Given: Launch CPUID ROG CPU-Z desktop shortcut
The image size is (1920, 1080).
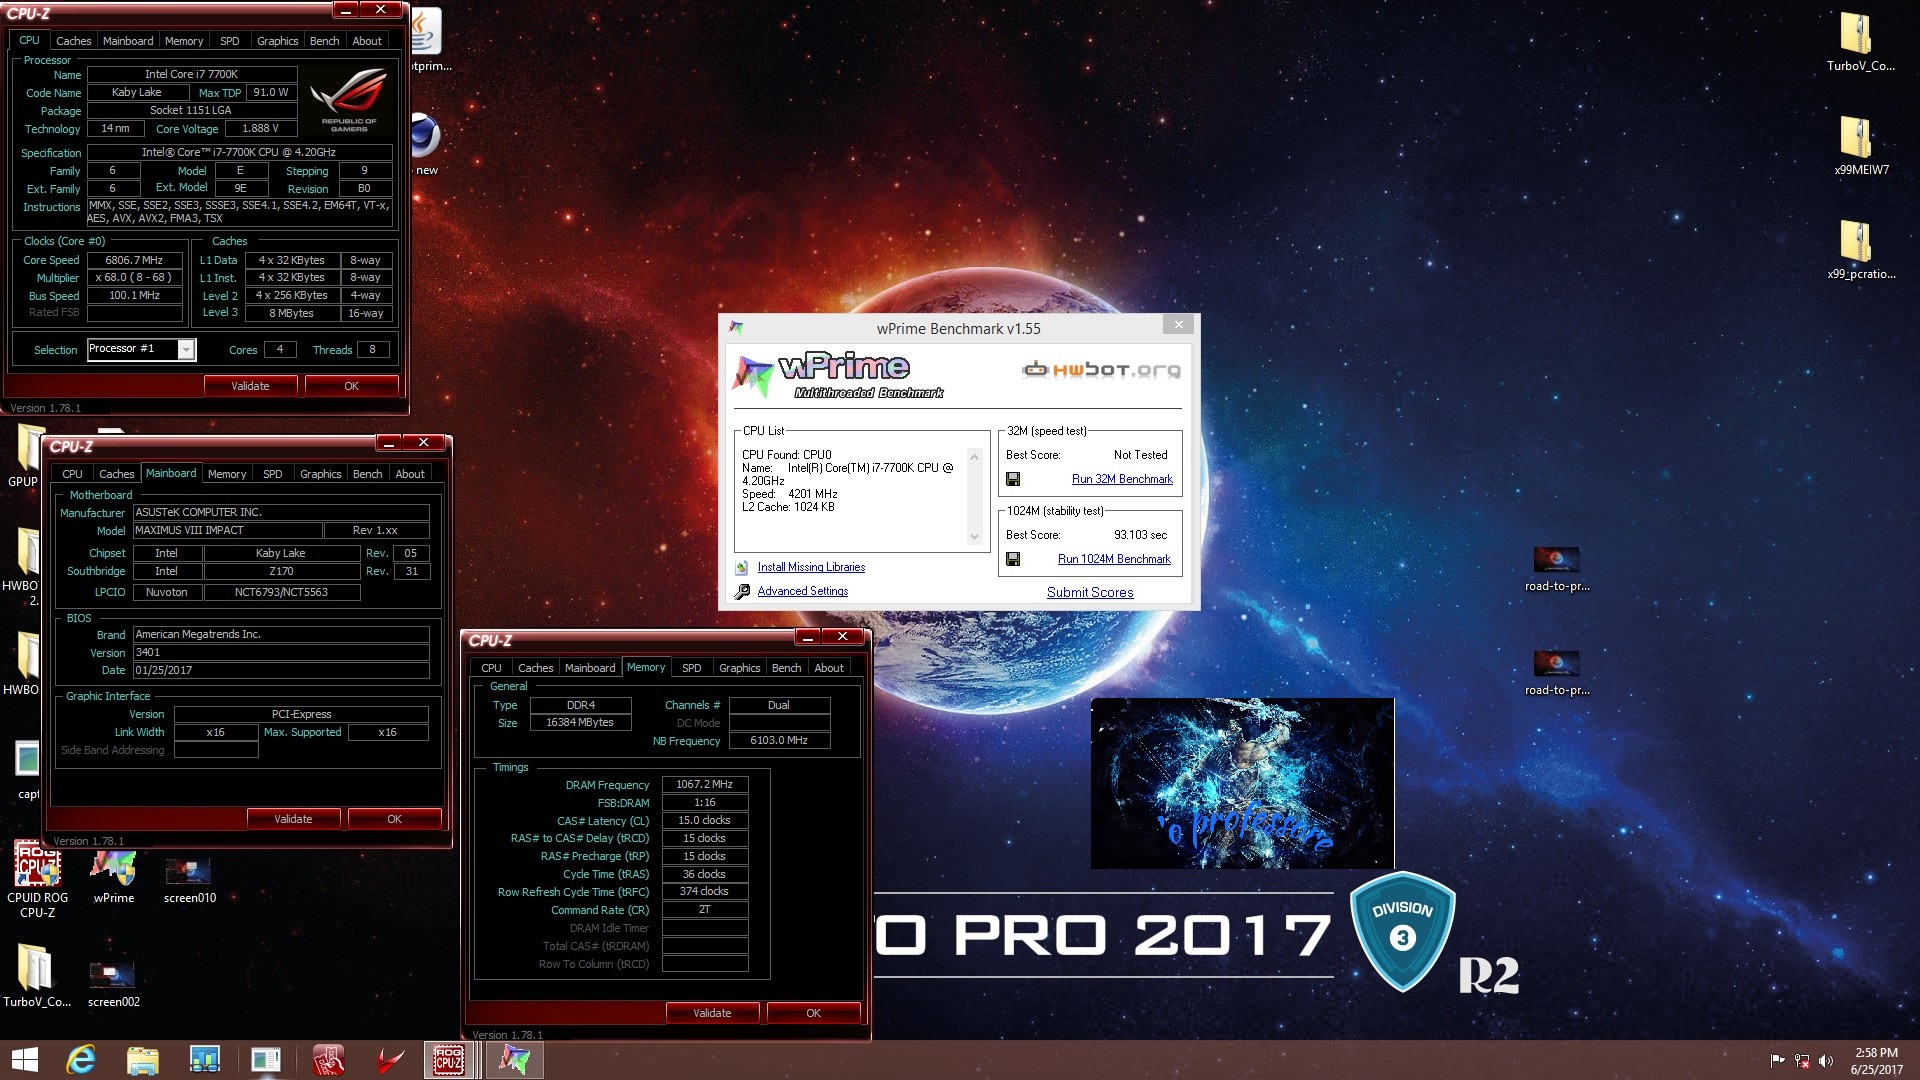Looking at the screenshot, I should [x=37, y=880].
